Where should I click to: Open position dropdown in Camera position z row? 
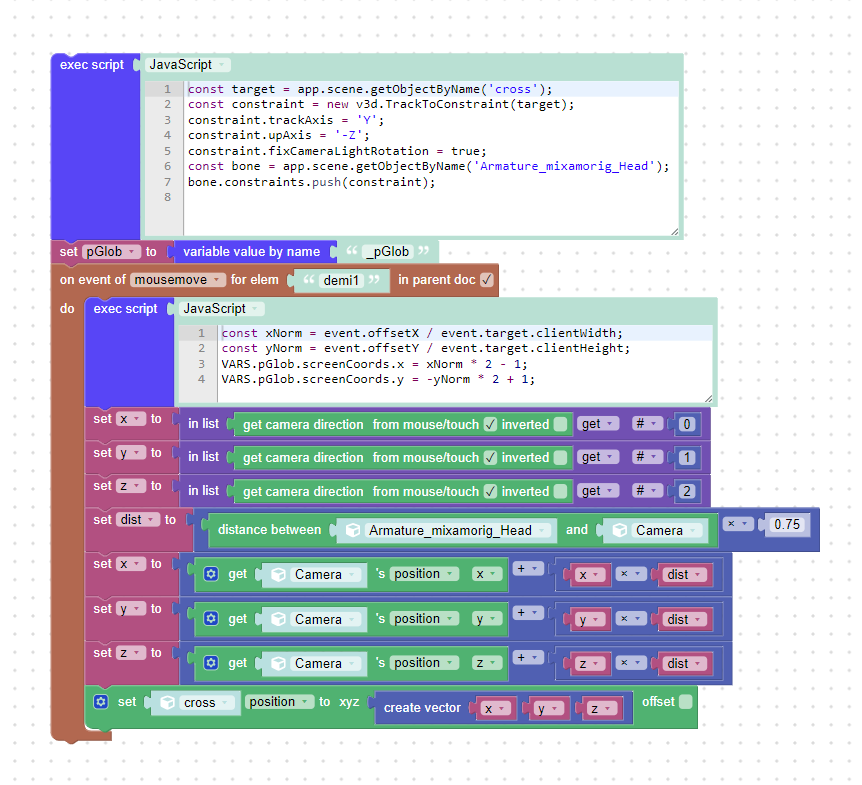[x=424, y=663]
